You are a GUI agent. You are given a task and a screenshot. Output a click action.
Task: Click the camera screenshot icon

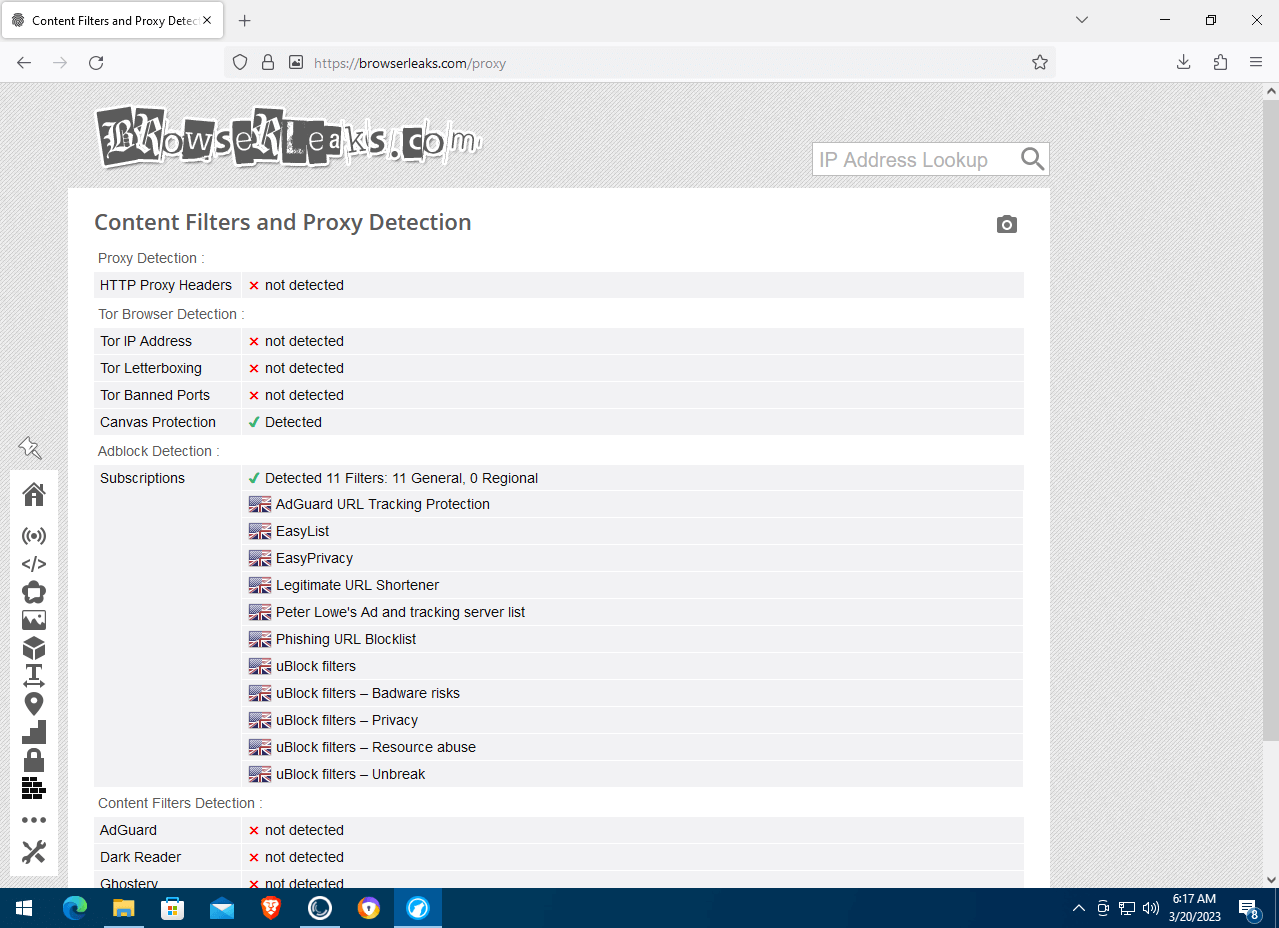pyautogui.click(x=1007, y=225)
